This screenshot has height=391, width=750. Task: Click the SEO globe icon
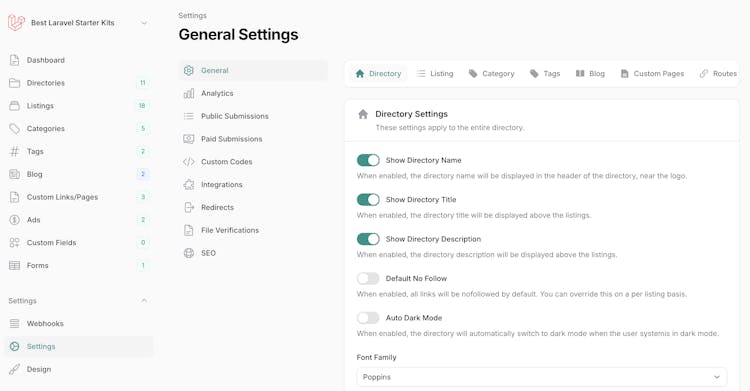pos(189,253)
